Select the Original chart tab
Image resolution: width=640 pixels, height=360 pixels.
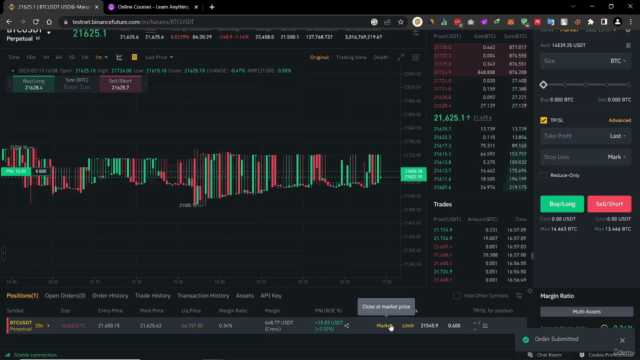pos(319,58)
